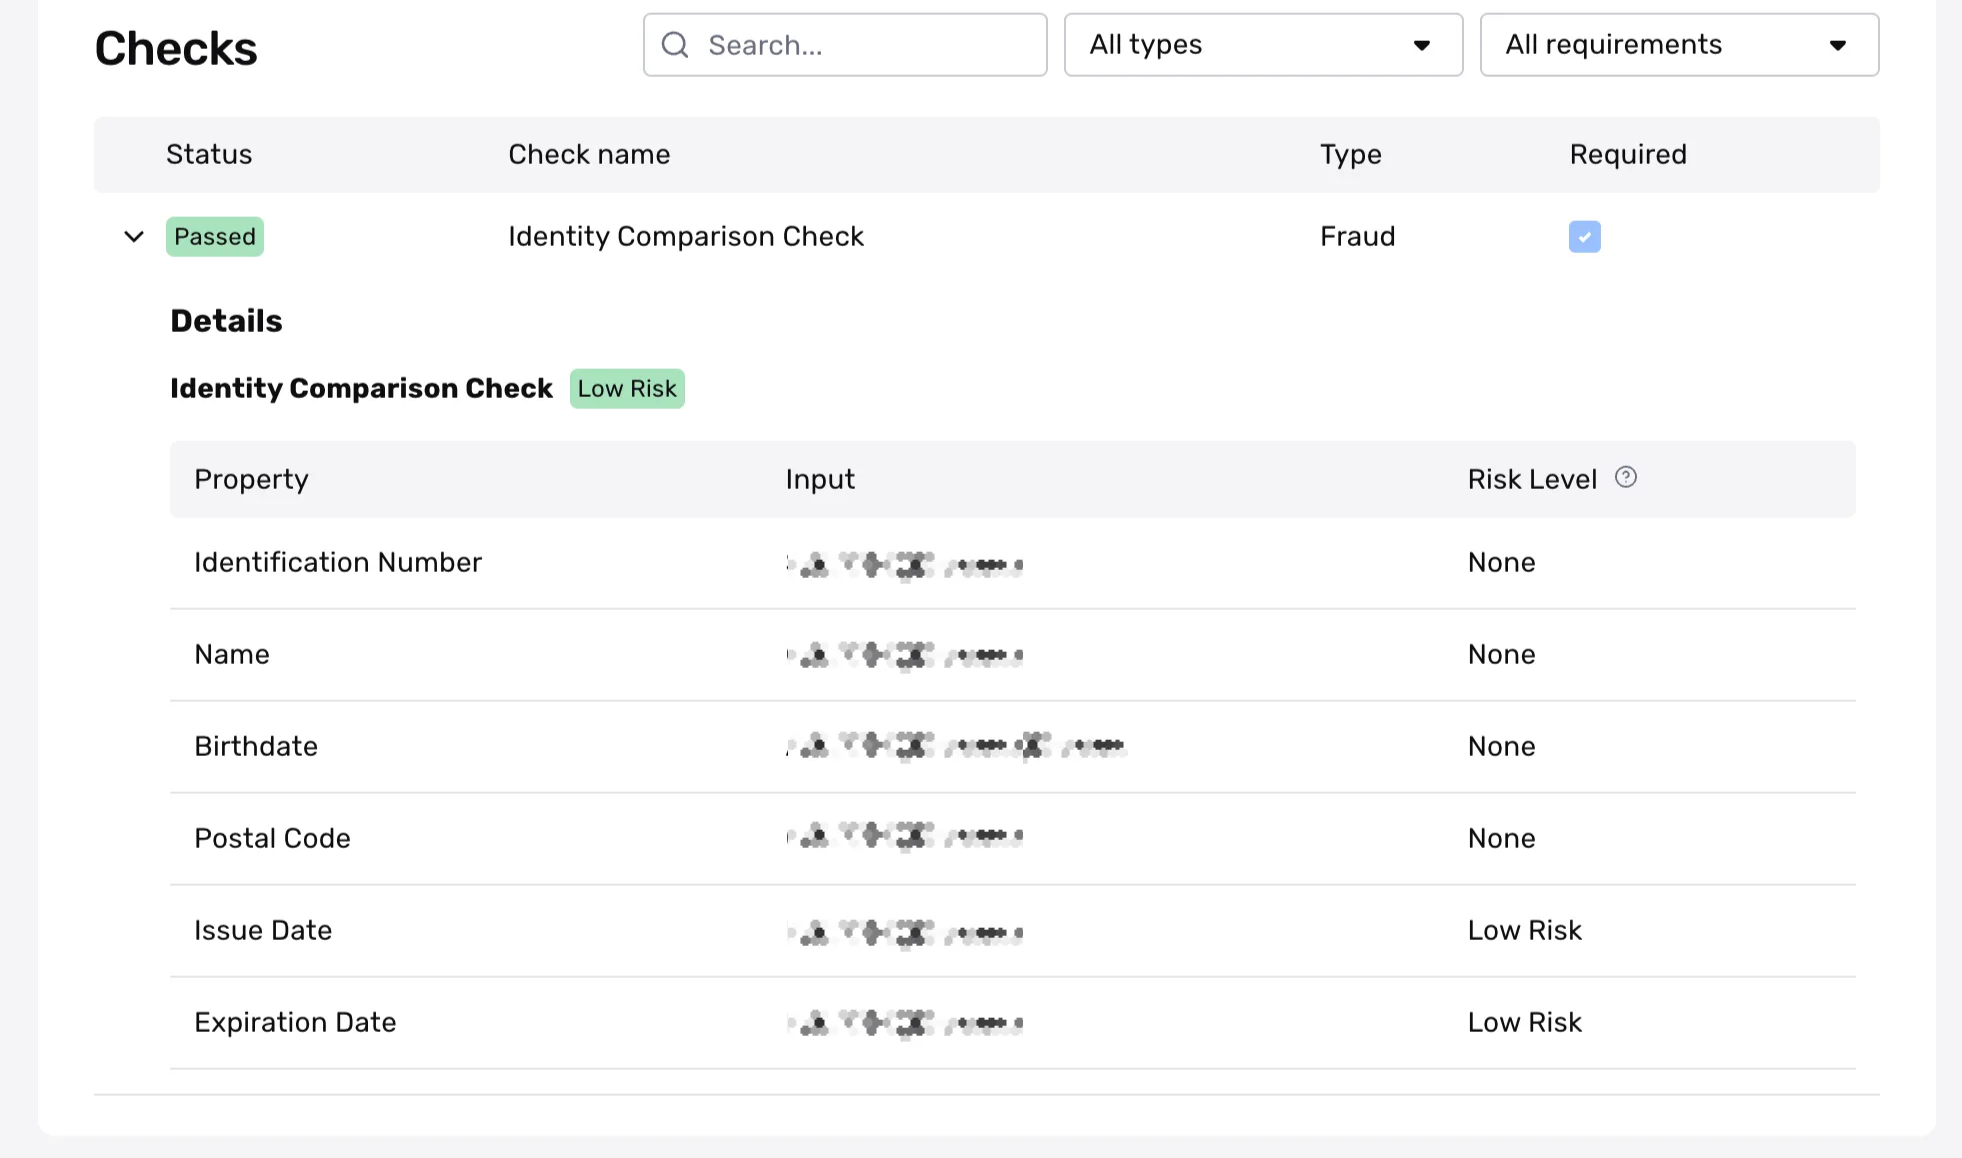Select the Identification Number property row
1962x1158 pixels.
click(338, 563)
